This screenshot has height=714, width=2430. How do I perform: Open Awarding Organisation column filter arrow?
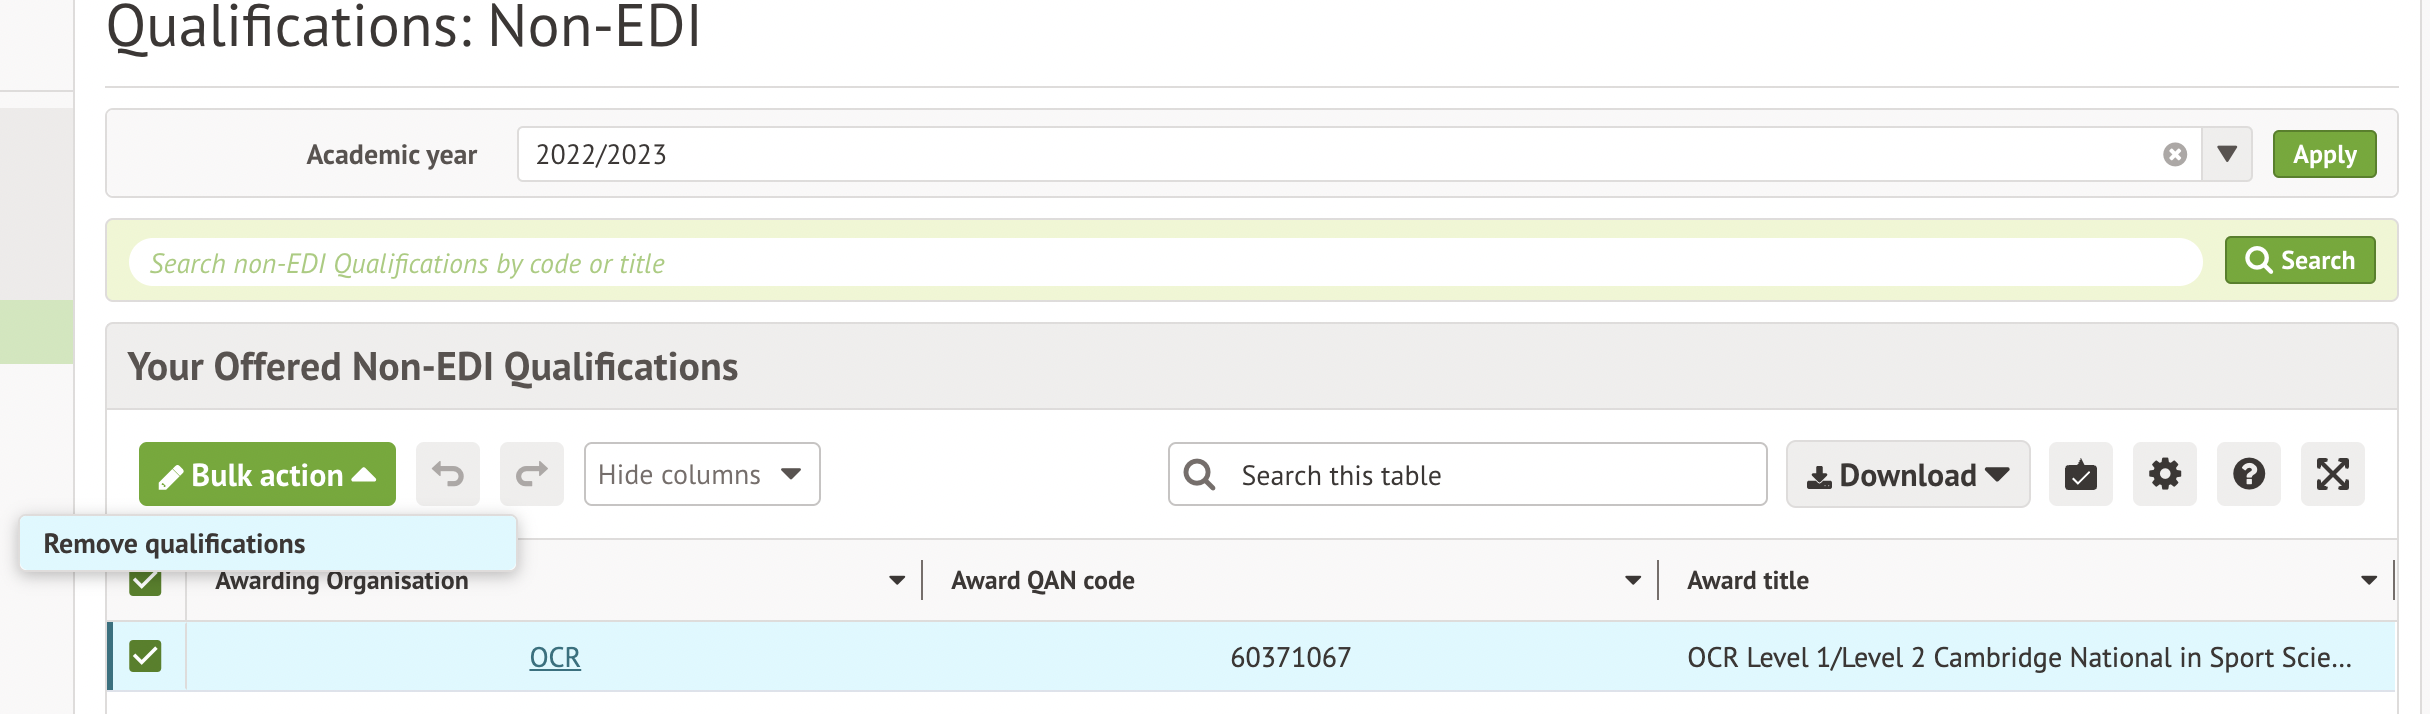[x=896, y=581]
